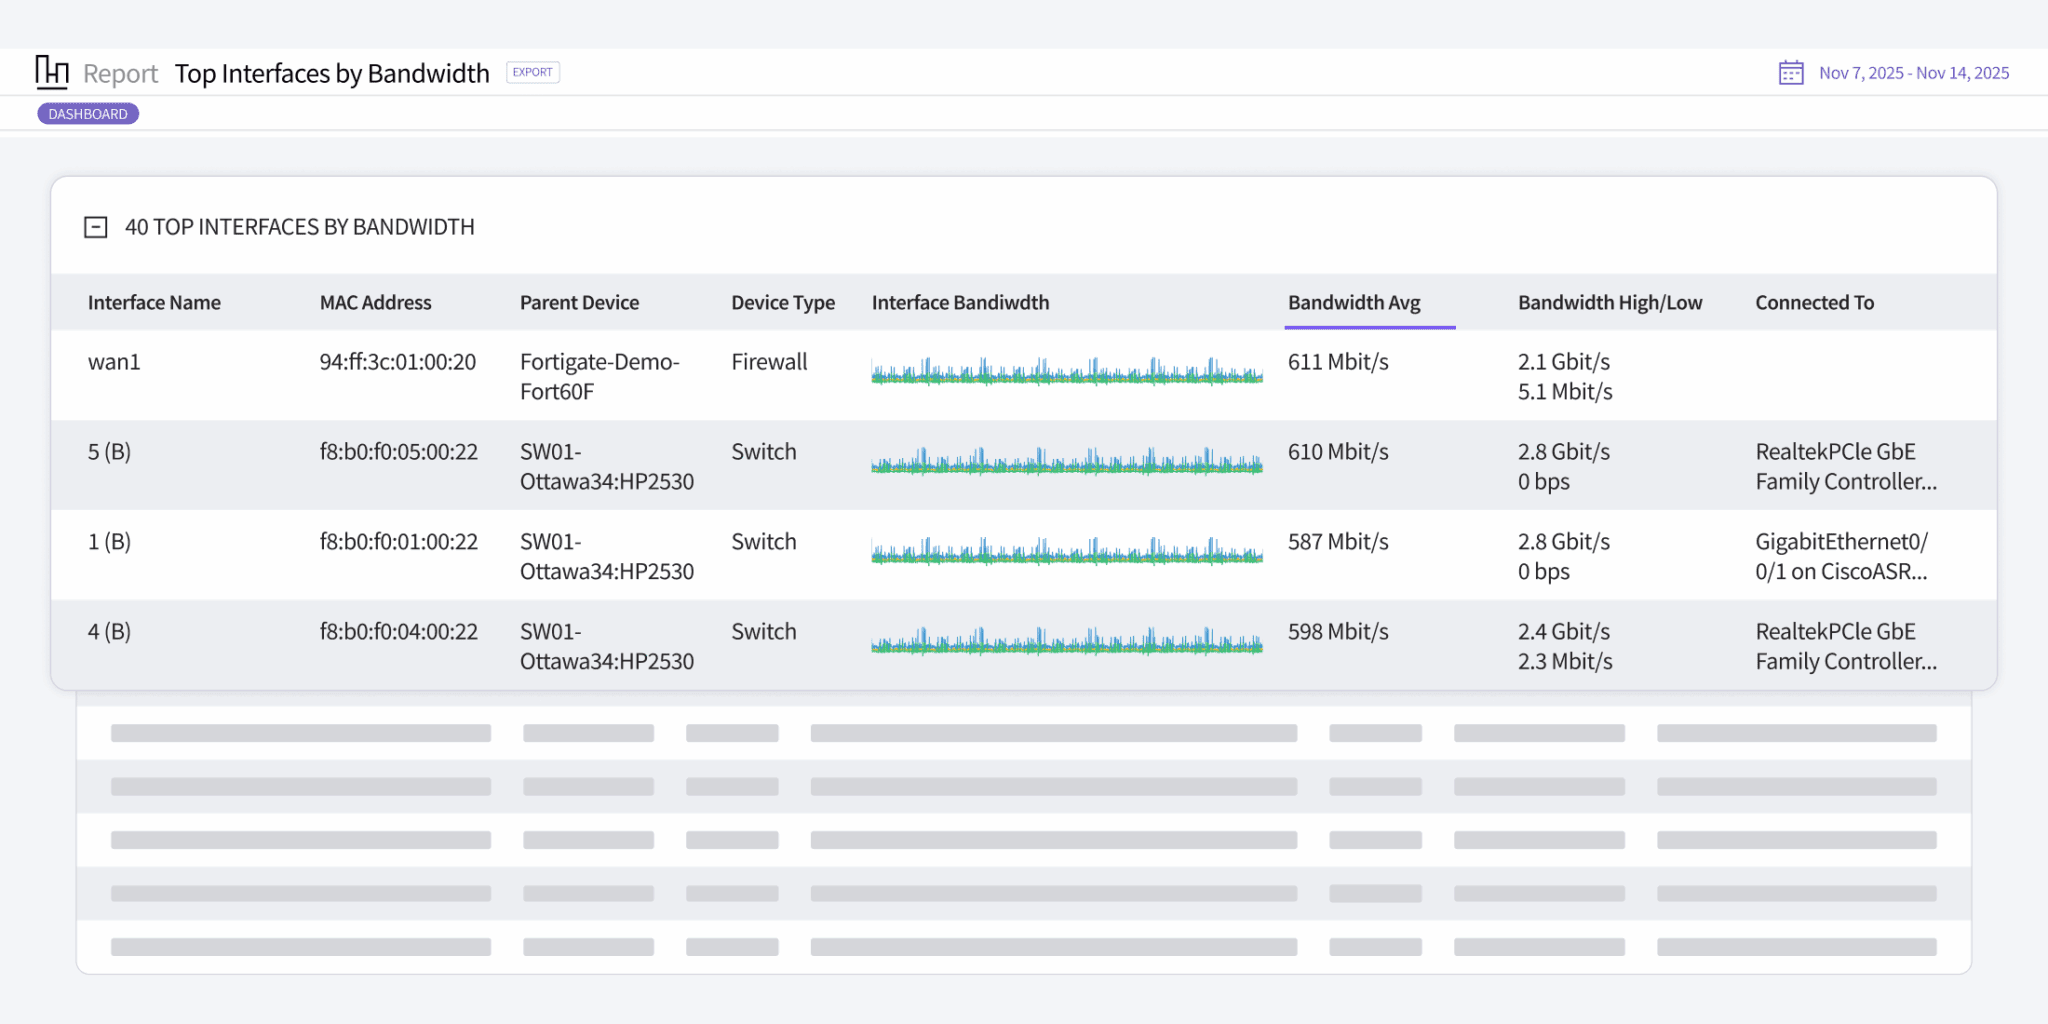Click the Report label in the header
Screen dimensions: 2048x1024
[120, 73]
